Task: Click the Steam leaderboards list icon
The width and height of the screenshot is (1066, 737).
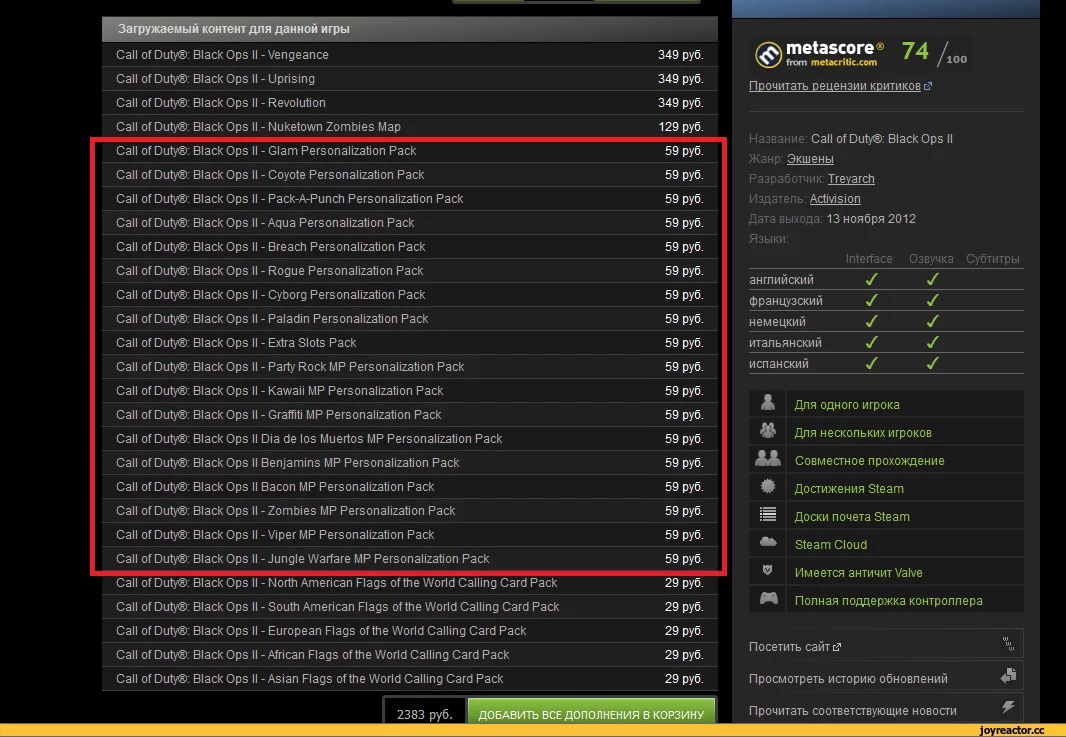Action: (766, 516)
